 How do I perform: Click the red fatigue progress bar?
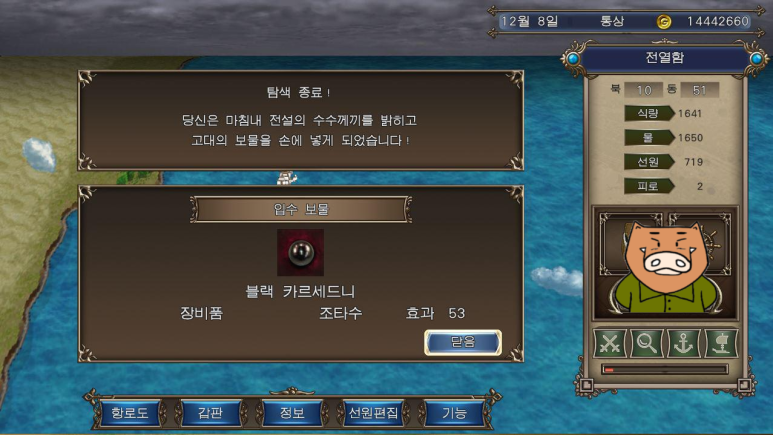(x=664, y=369)
